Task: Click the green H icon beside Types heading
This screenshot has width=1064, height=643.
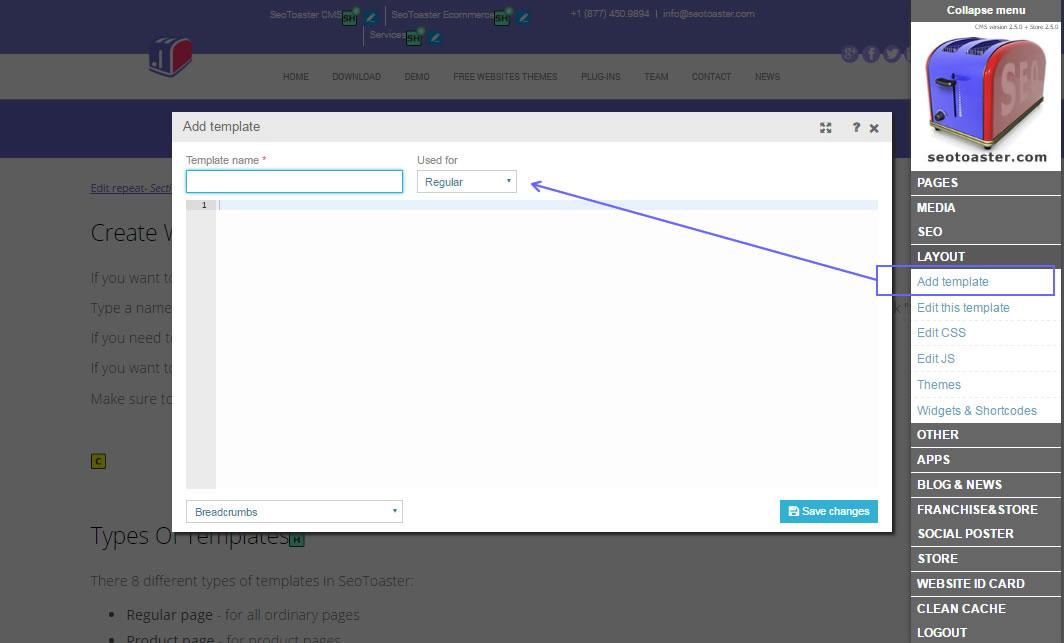Action: pyautogui.click(x=296, y=540)
